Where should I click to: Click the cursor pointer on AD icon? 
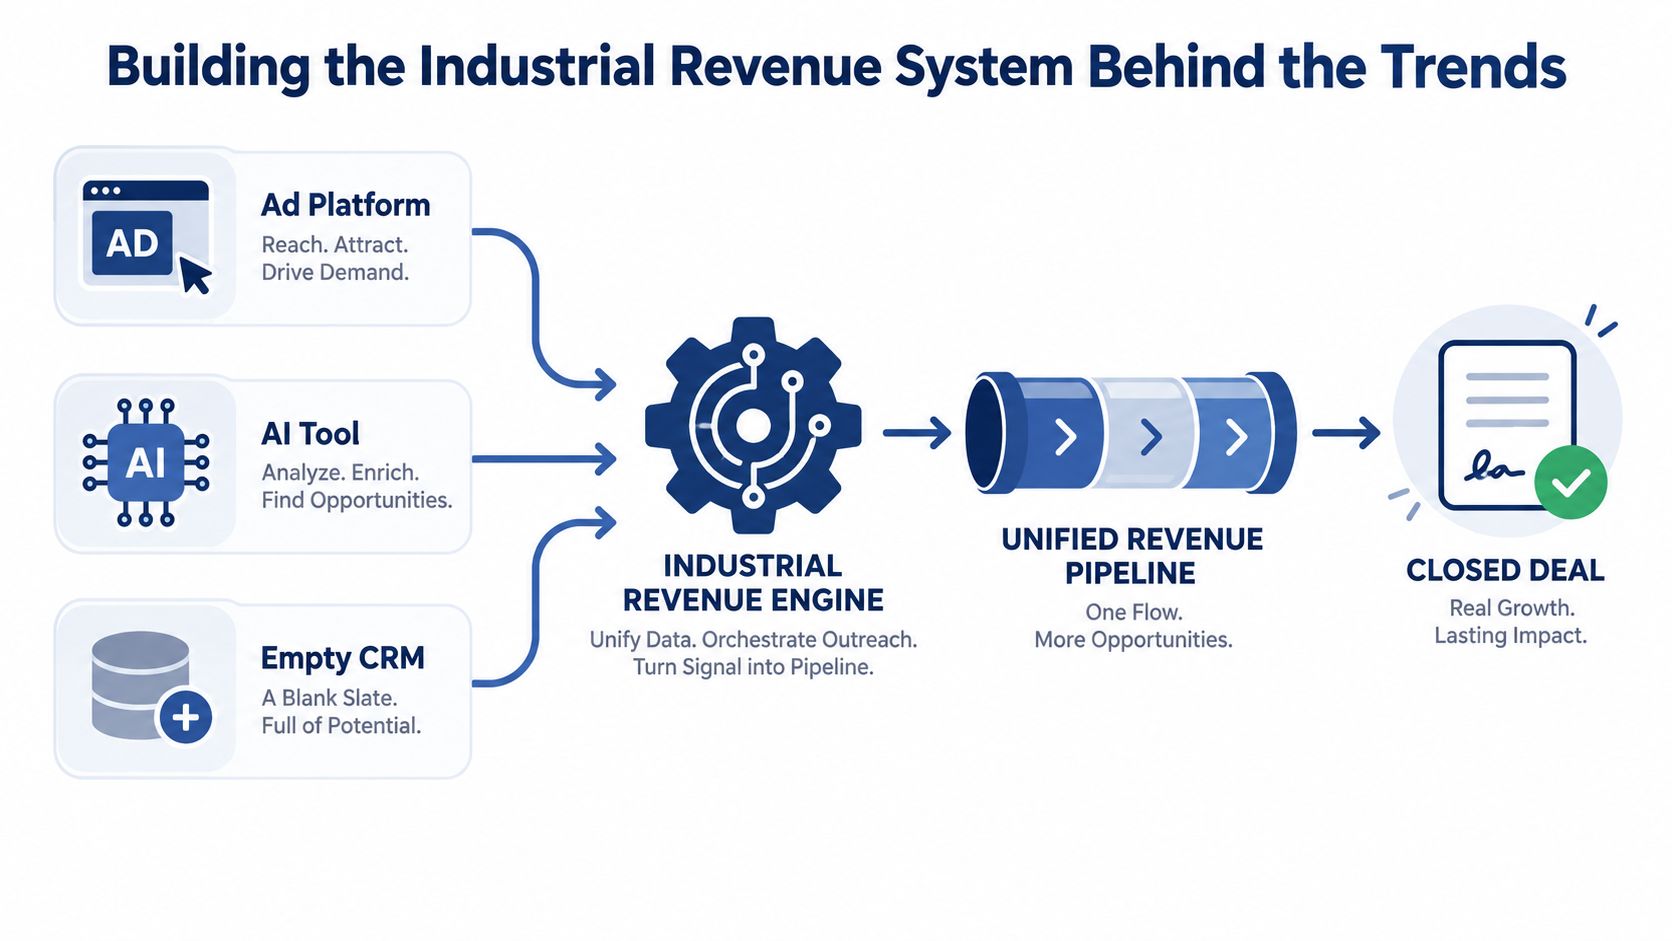tap(195, 274)
